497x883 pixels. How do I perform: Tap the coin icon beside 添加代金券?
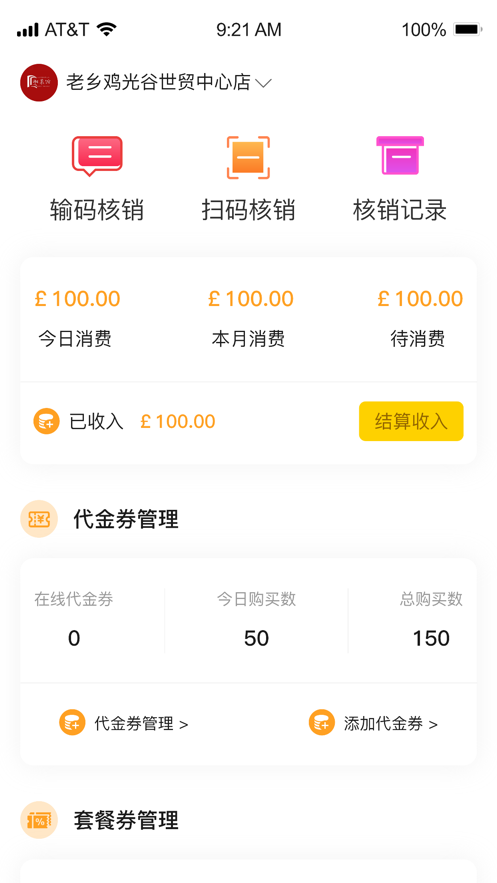321,723
